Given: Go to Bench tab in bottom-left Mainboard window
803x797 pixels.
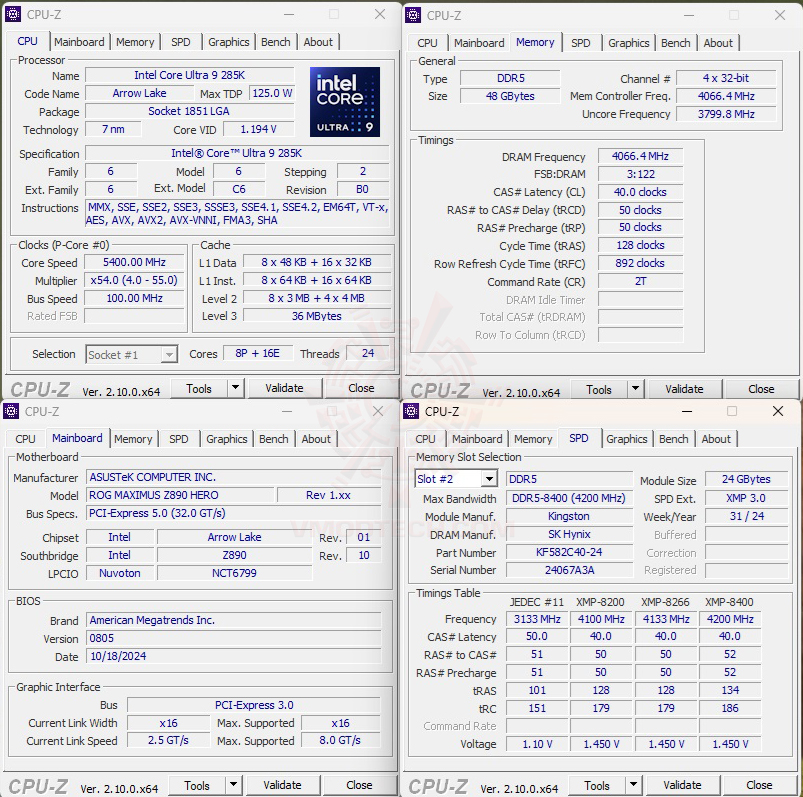Looking at the screenshot, I should point(273,439).
